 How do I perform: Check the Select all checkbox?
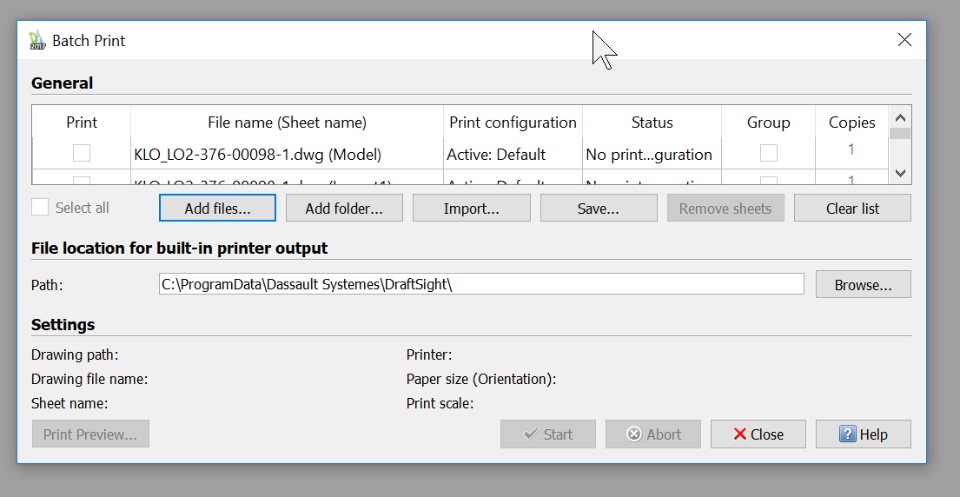pyautogui.click(x=41, y=208)
